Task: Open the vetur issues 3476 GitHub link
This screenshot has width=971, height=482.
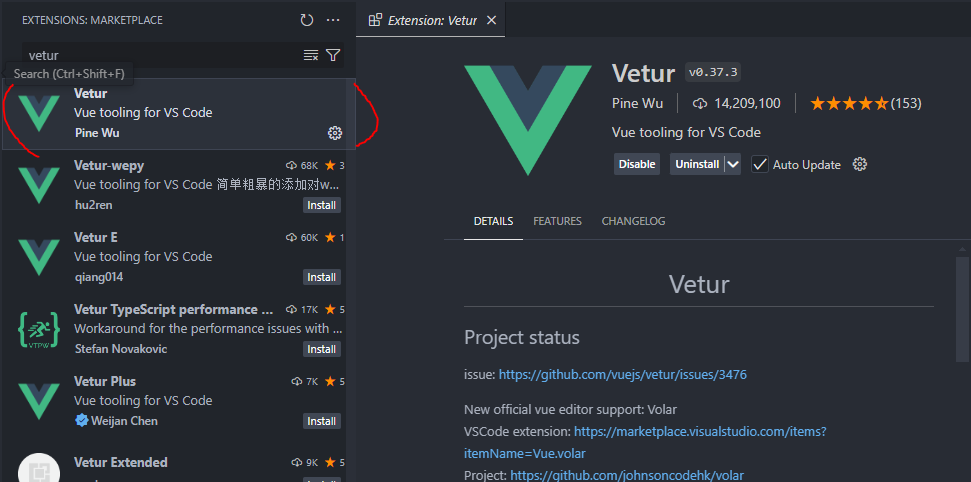Action: 622,374
